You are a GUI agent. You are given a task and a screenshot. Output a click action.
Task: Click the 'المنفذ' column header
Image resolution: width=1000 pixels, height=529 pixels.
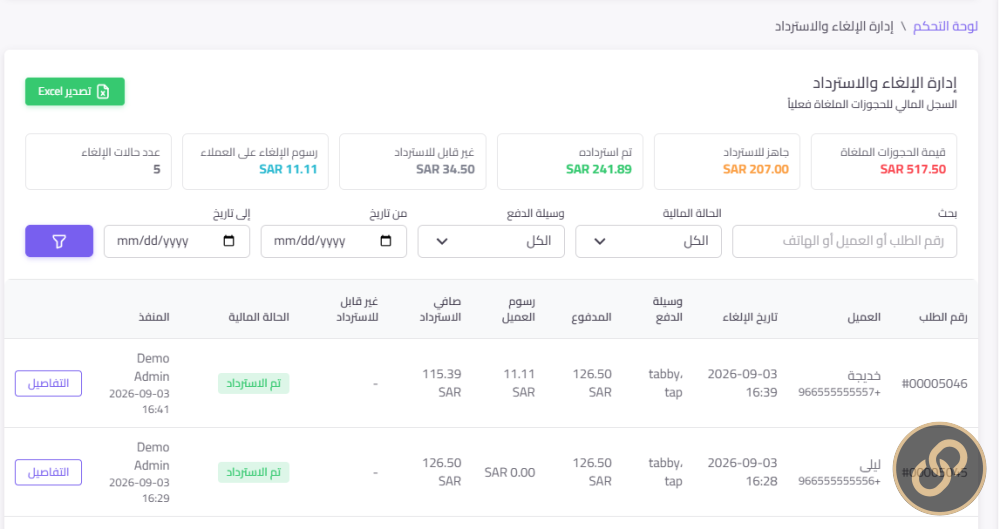click(x=154, y=317)
